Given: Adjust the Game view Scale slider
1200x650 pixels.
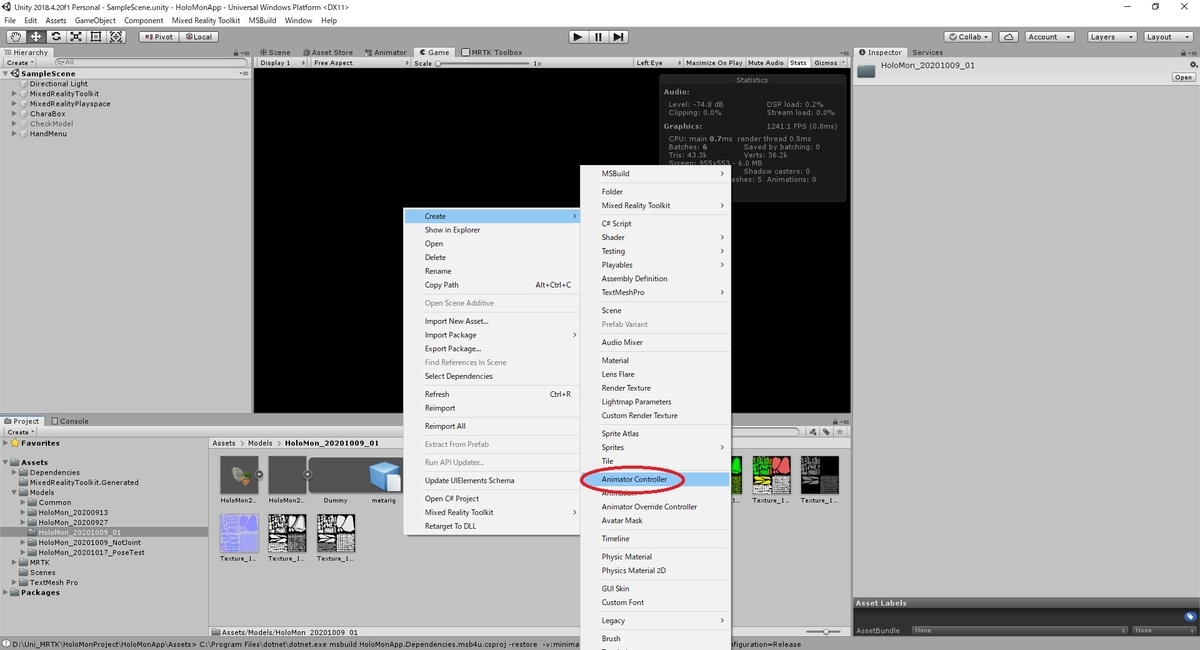Looking at the screenshot, I should pyautogui.click(x=485, y=63).
